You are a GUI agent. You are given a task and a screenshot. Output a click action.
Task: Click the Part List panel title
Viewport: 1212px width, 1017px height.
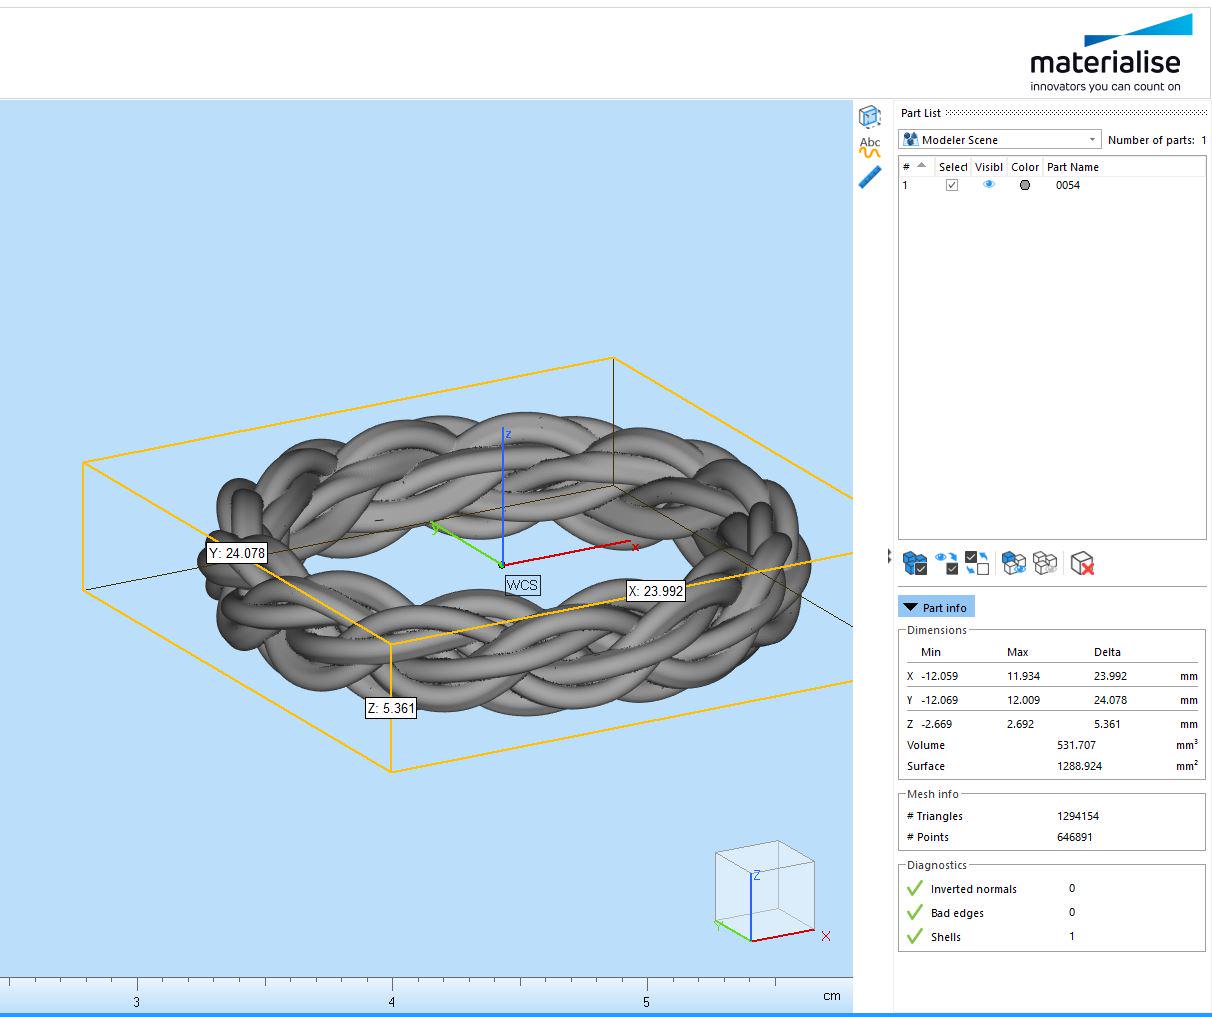coord(920,113)
